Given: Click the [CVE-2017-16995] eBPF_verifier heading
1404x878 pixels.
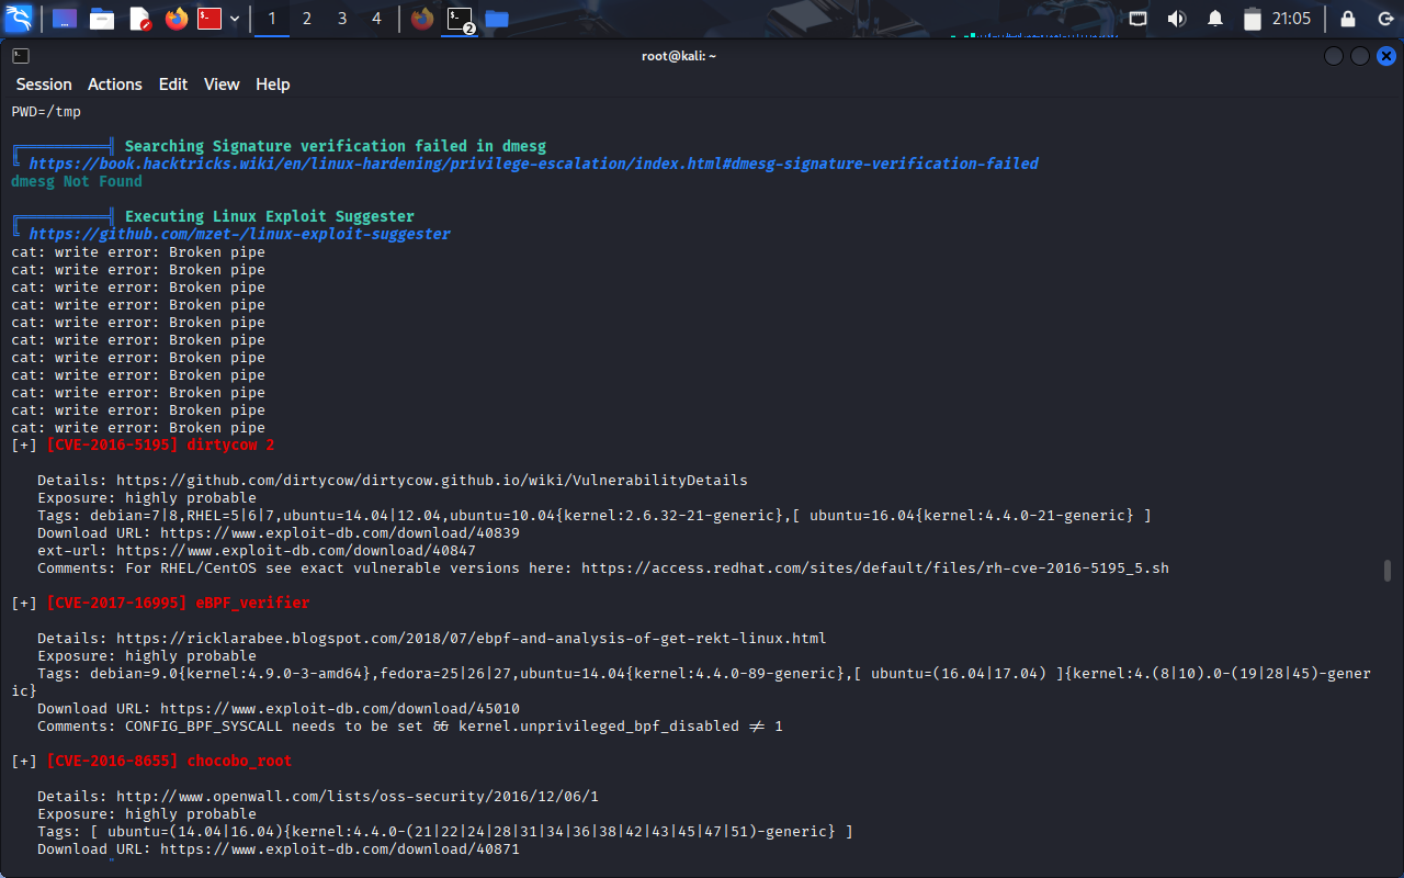Looking at the screenshot, I should click(178, 603).
